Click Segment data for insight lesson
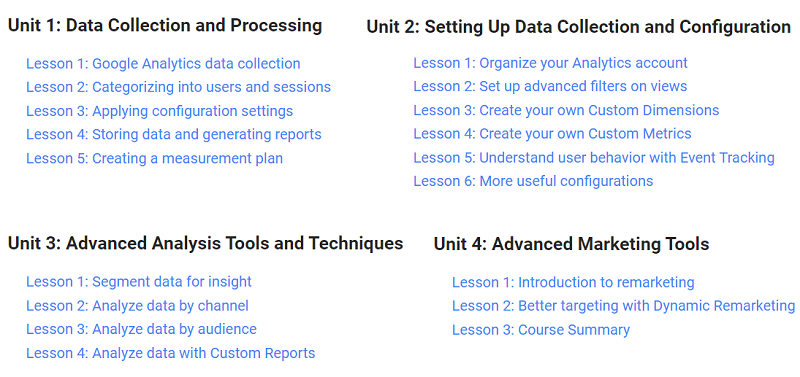Image resolution: width=800 pixels, height=377 pixels. pyautogui.click(x=139, y=282)
